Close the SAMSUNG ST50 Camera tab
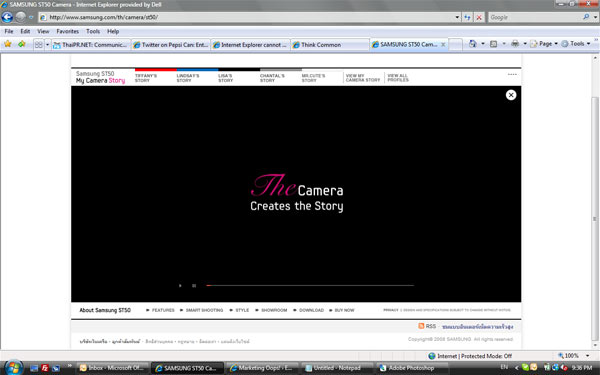 tap(443, 44)
